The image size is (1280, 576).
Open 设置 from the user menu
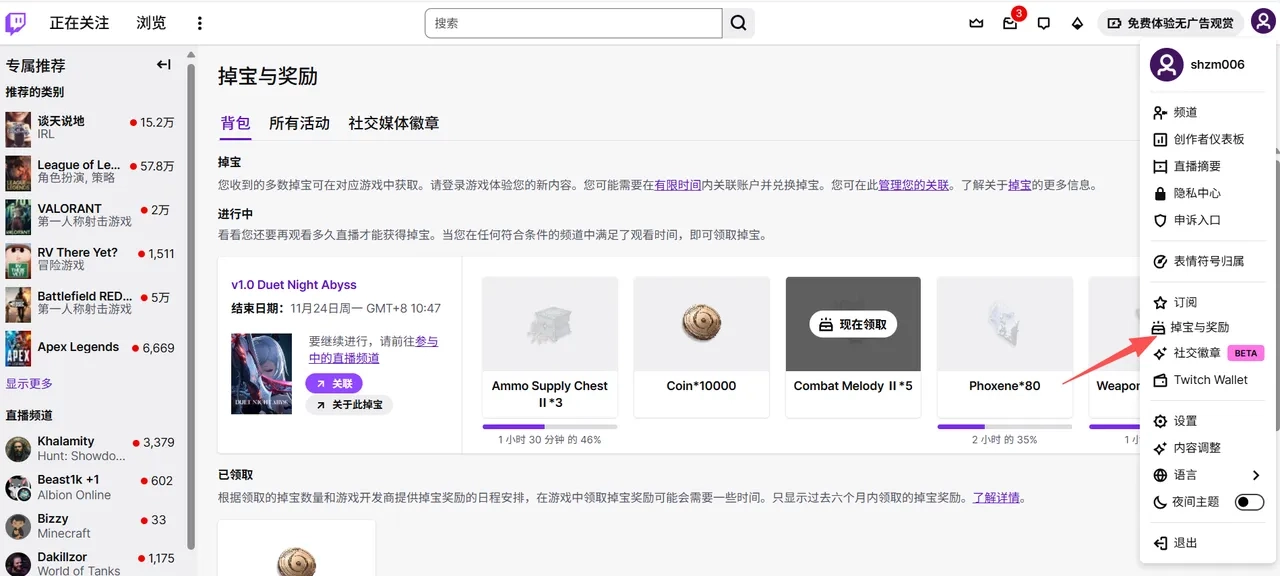pos(1185,421)
